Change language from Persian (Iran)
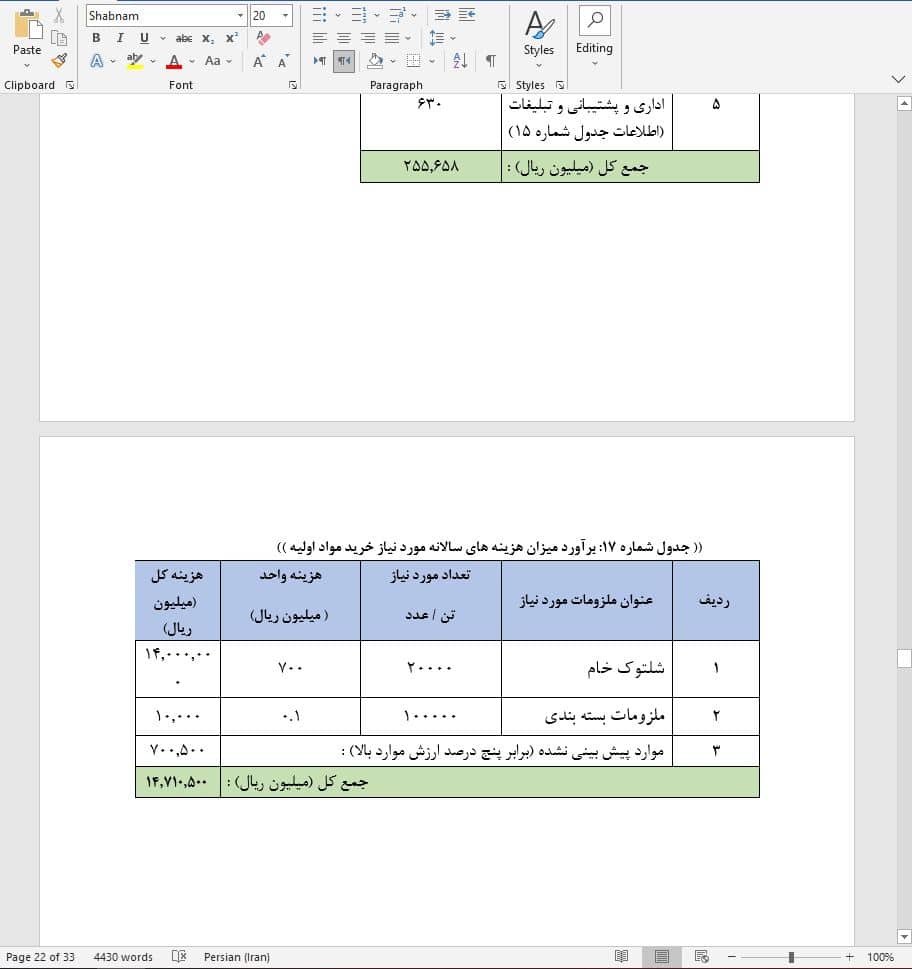The height and width of the screenshot is (969, 912). click(236, 956)
